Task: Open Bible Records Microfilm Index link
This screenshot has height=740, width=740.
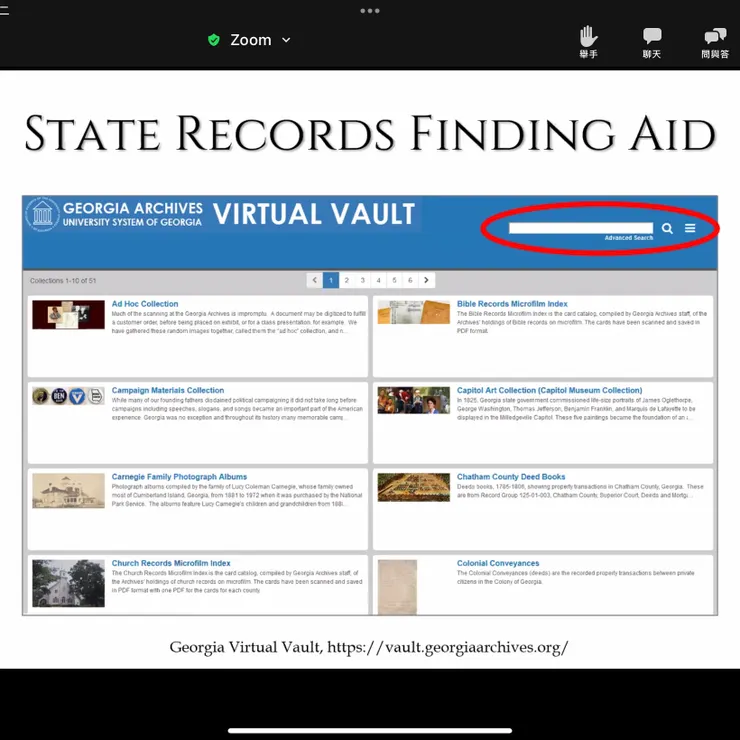Action: (512, 304)
